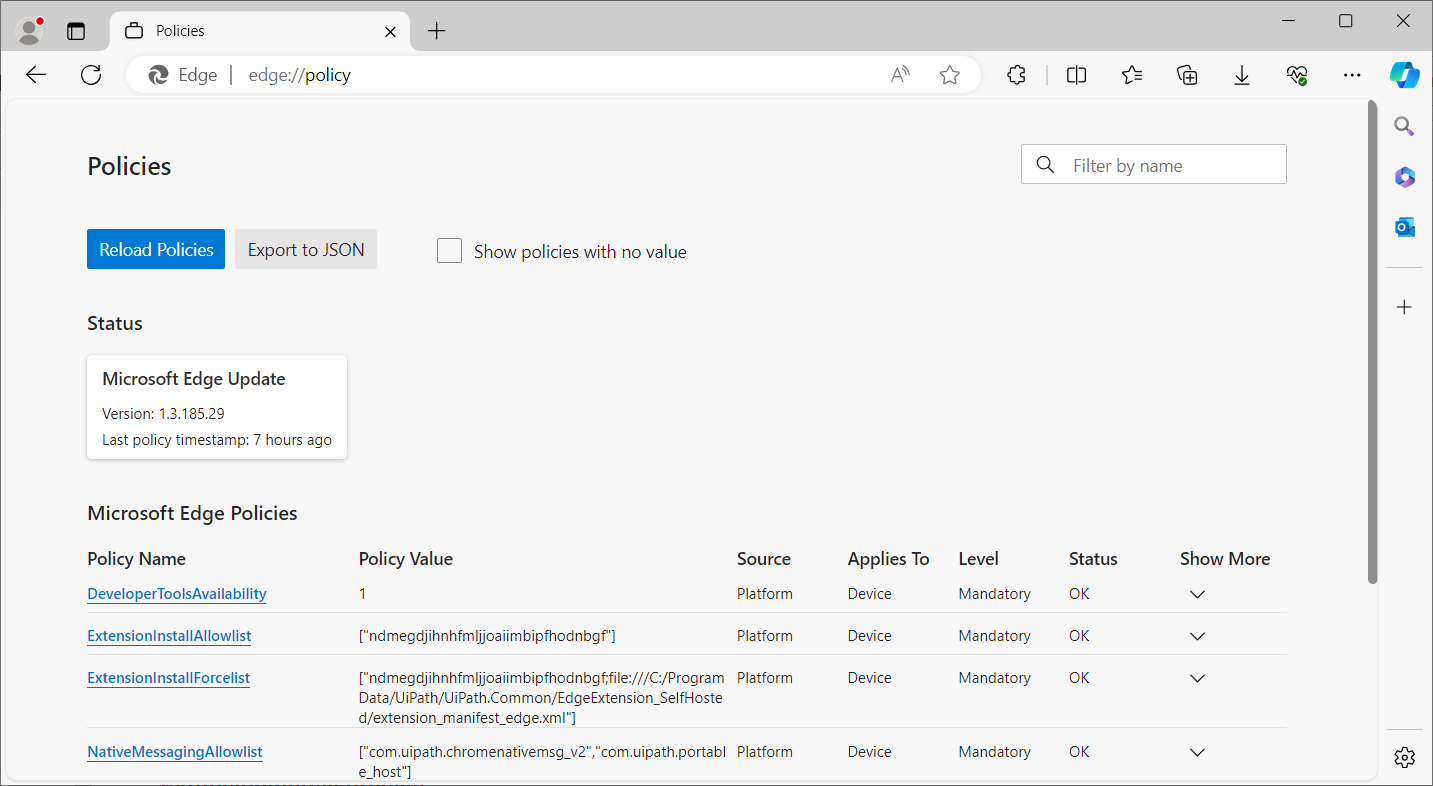This screenshot has width=1433, height=786.
Task: Expand ExtensionInstallAllowlist row details chevron
Action: (x=1197, y=636)
